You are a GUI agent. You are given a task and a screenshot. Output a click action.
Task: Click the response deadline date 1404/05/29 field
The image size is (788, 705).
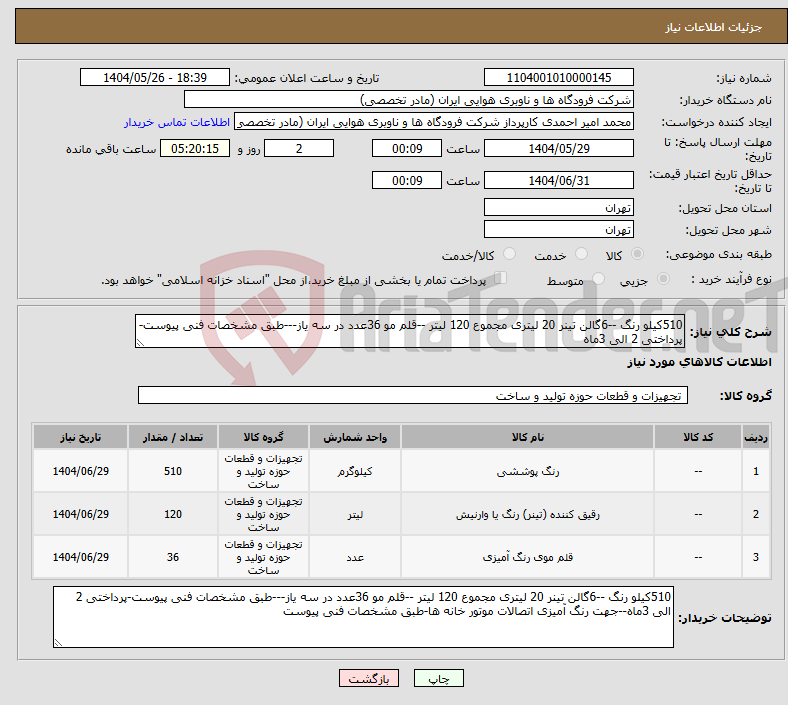557,148
